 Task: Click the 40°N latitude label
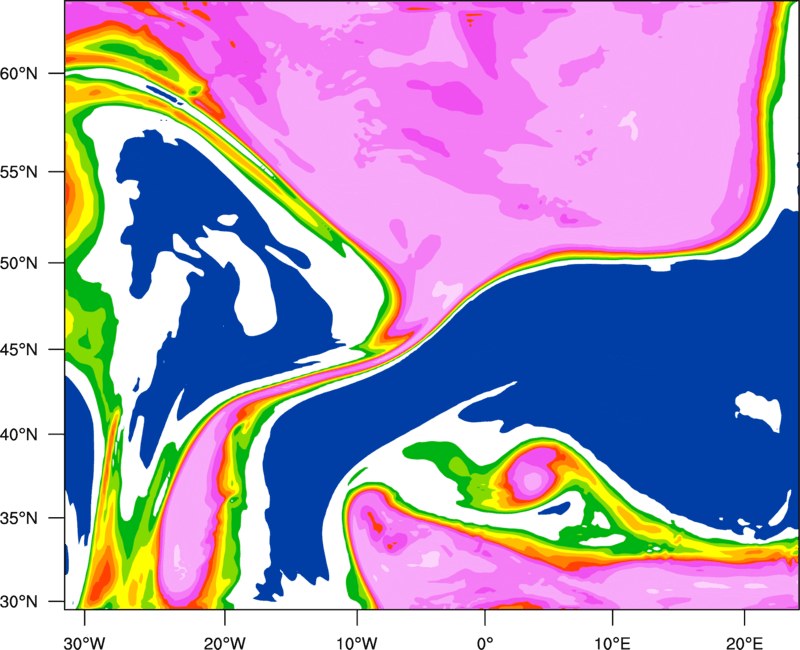click(19, 435)
